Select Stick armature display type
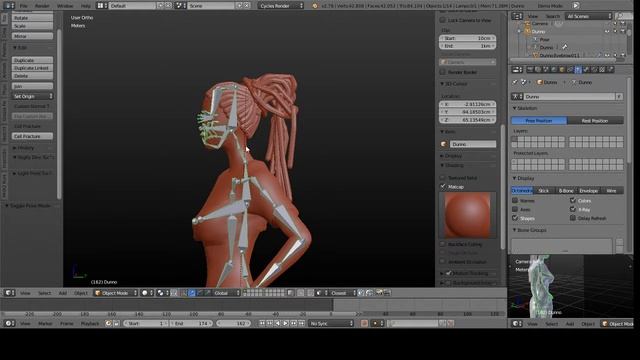 [544, 191]
